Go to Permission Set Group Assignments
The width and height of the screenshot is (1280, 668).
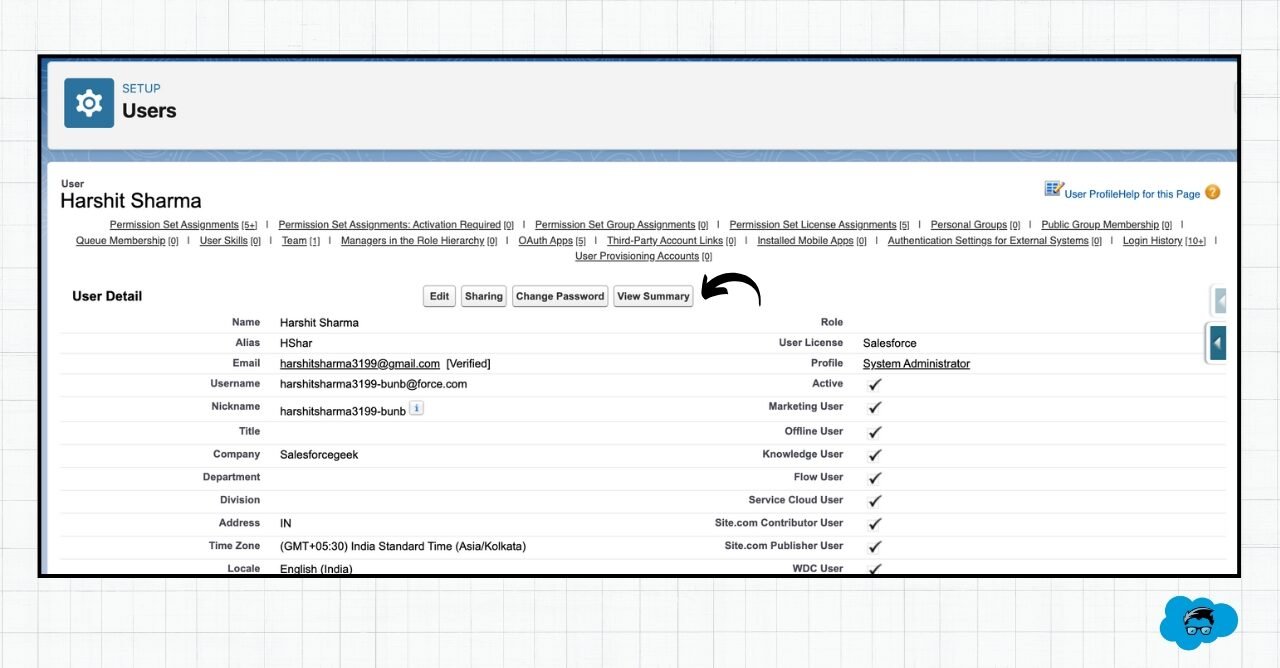[x=621, y=225]
